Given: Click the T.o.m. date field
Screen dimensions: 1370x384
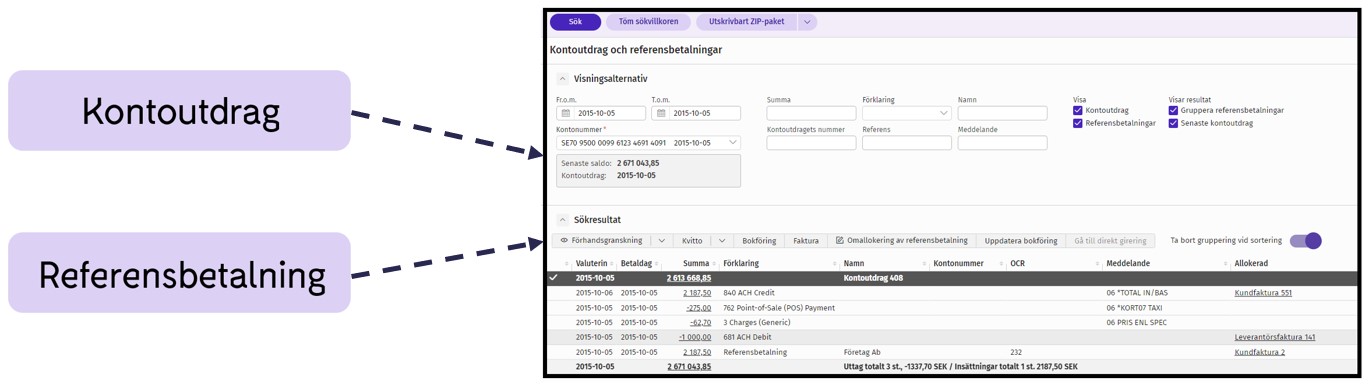Looking at the screenshot, I should coord(696,113).
